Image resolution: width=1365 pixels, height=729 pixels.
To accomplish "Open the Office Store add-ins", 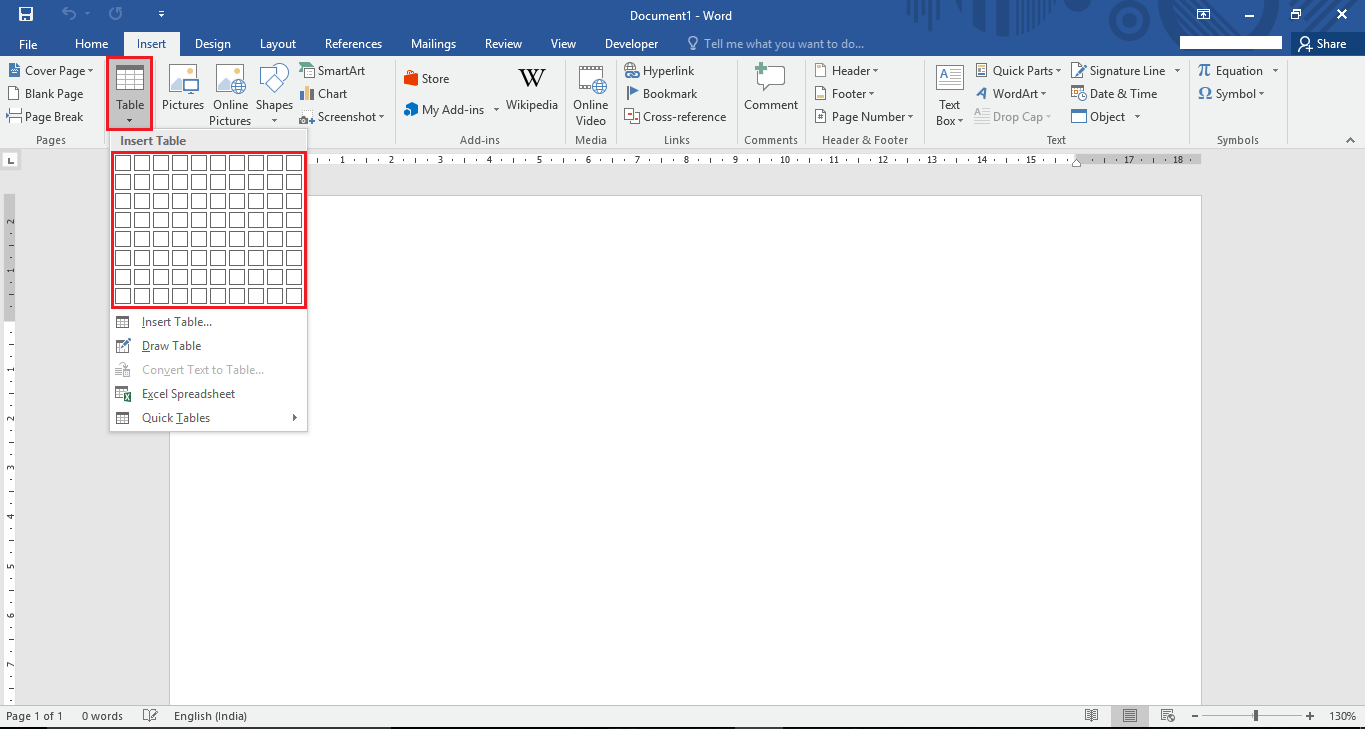I will coord(426,79).
